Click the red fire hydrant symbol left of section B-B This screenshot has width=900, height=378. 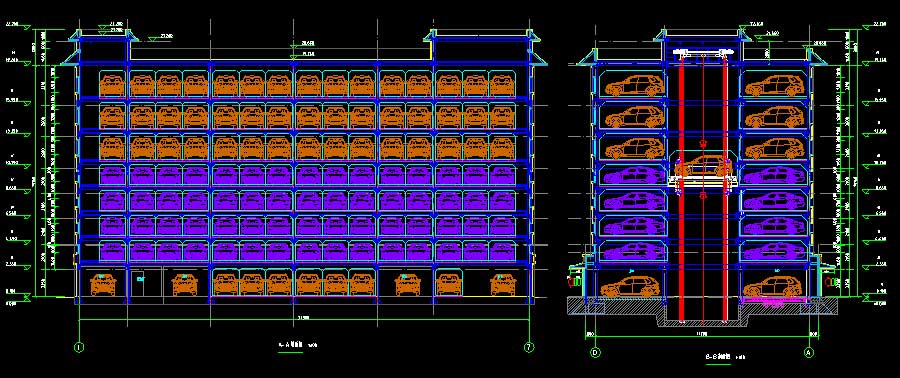(x=572, y=282)
